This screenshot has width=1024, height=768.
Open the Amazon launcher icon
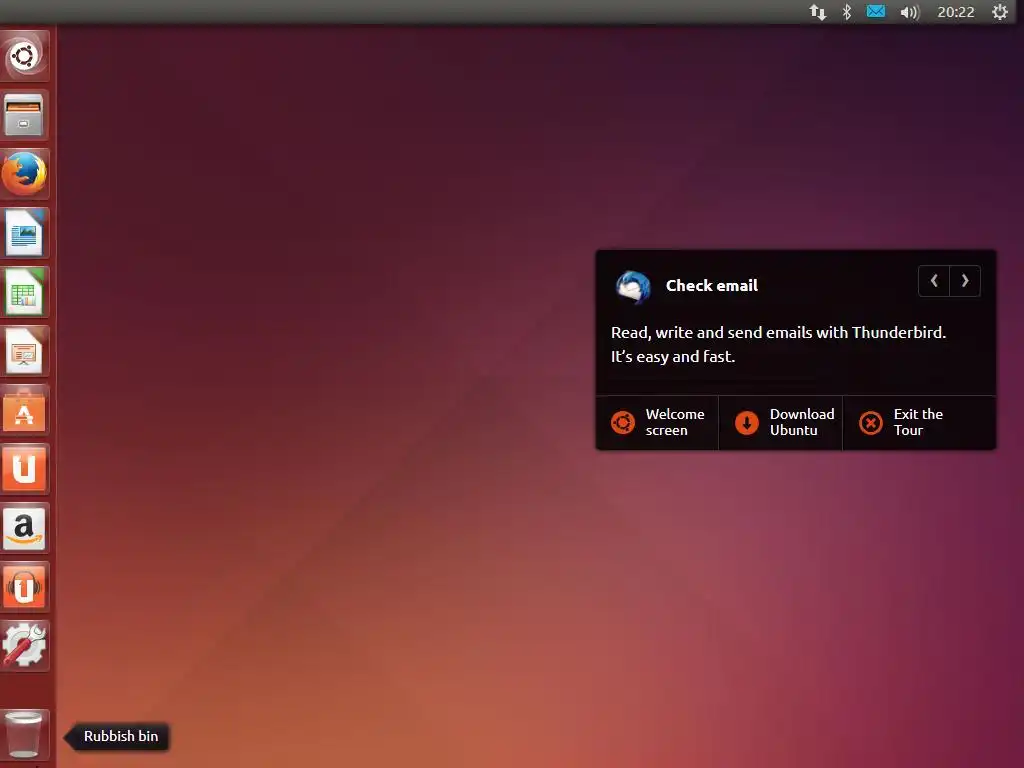coord(24,528)
